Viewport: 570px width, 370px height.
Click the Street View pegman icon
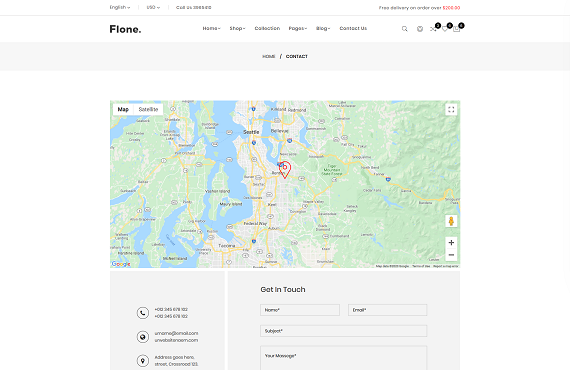pos(451,221)
